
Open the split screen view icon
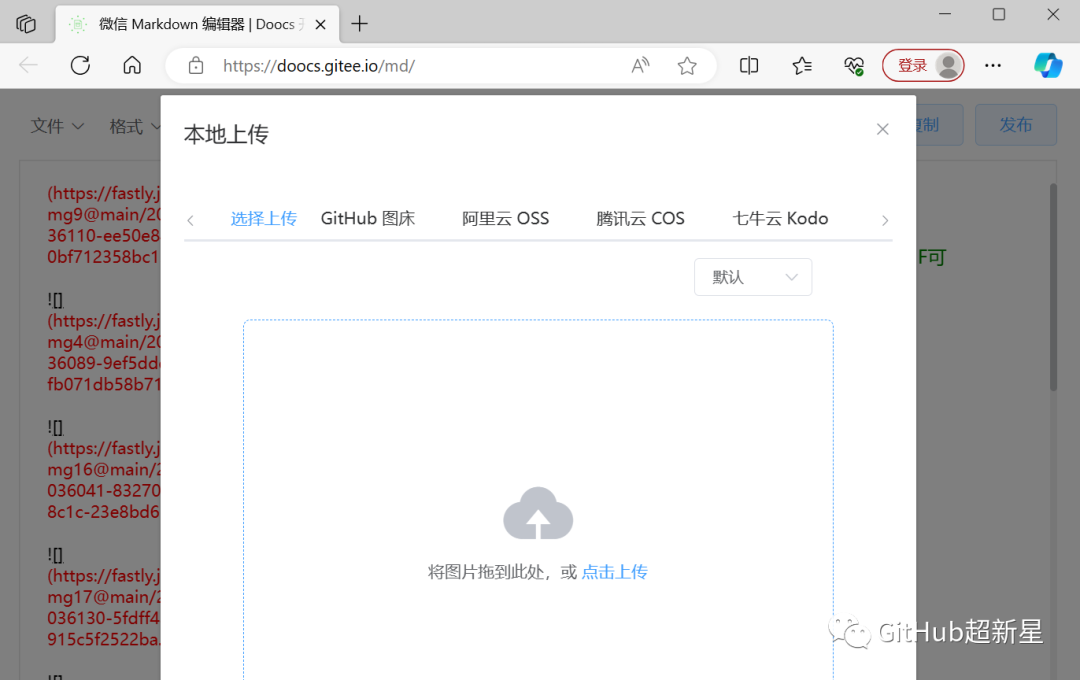[749, 65]
